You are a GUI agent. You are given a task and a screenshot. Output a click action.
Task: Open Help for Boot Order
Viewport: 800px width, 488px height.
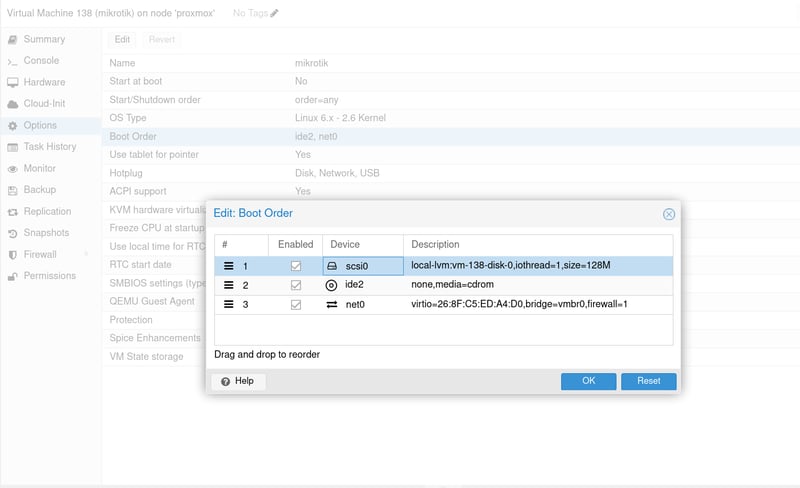237,381
